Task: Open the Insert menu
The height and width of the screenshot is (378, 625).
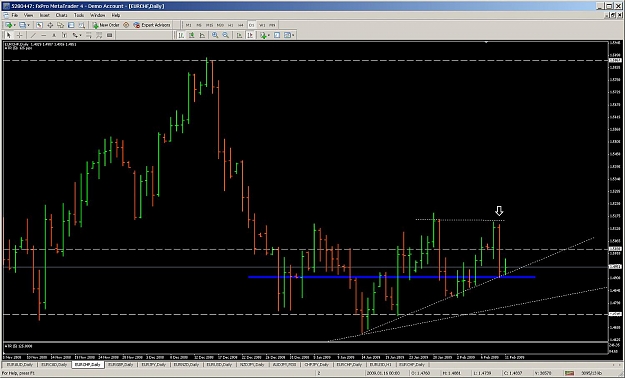Action: pos(45,15)
